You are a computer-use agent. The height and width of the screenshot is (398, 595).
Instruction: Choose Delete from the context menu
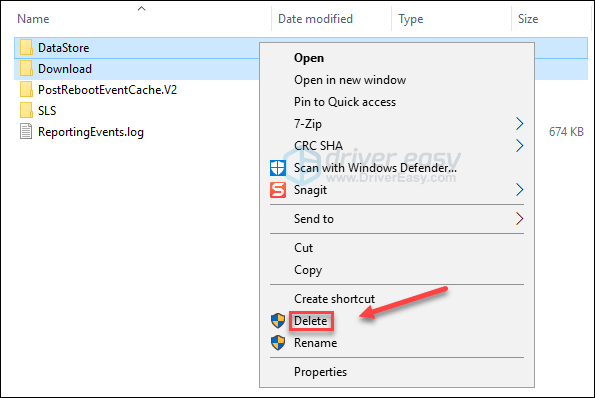pyautogui.click(x=311, y=321)
